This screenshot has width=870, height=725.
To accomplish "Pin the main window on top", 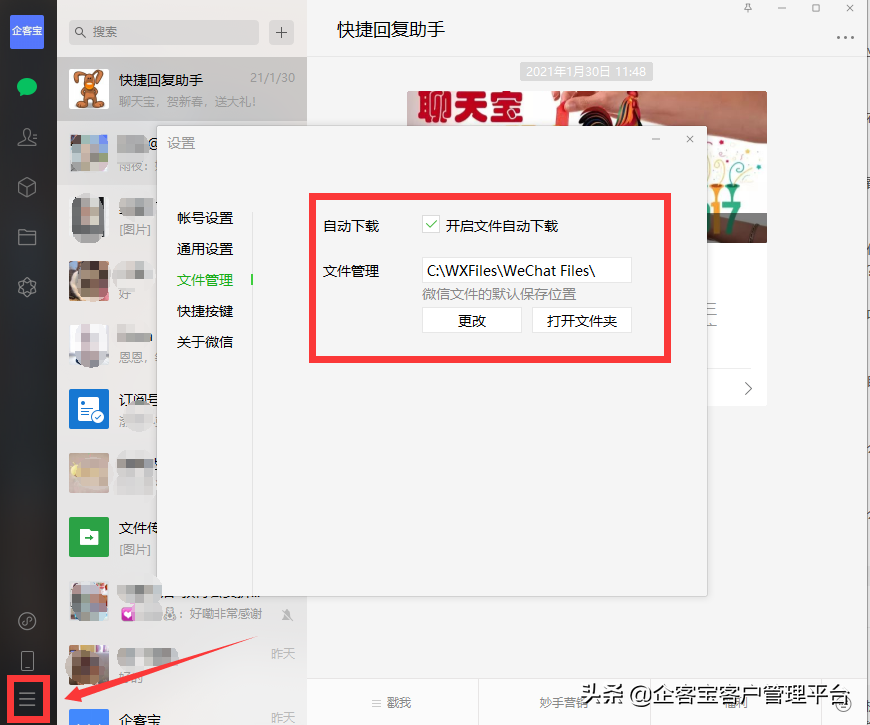I will pyautogui.click(x=748, y=8).
